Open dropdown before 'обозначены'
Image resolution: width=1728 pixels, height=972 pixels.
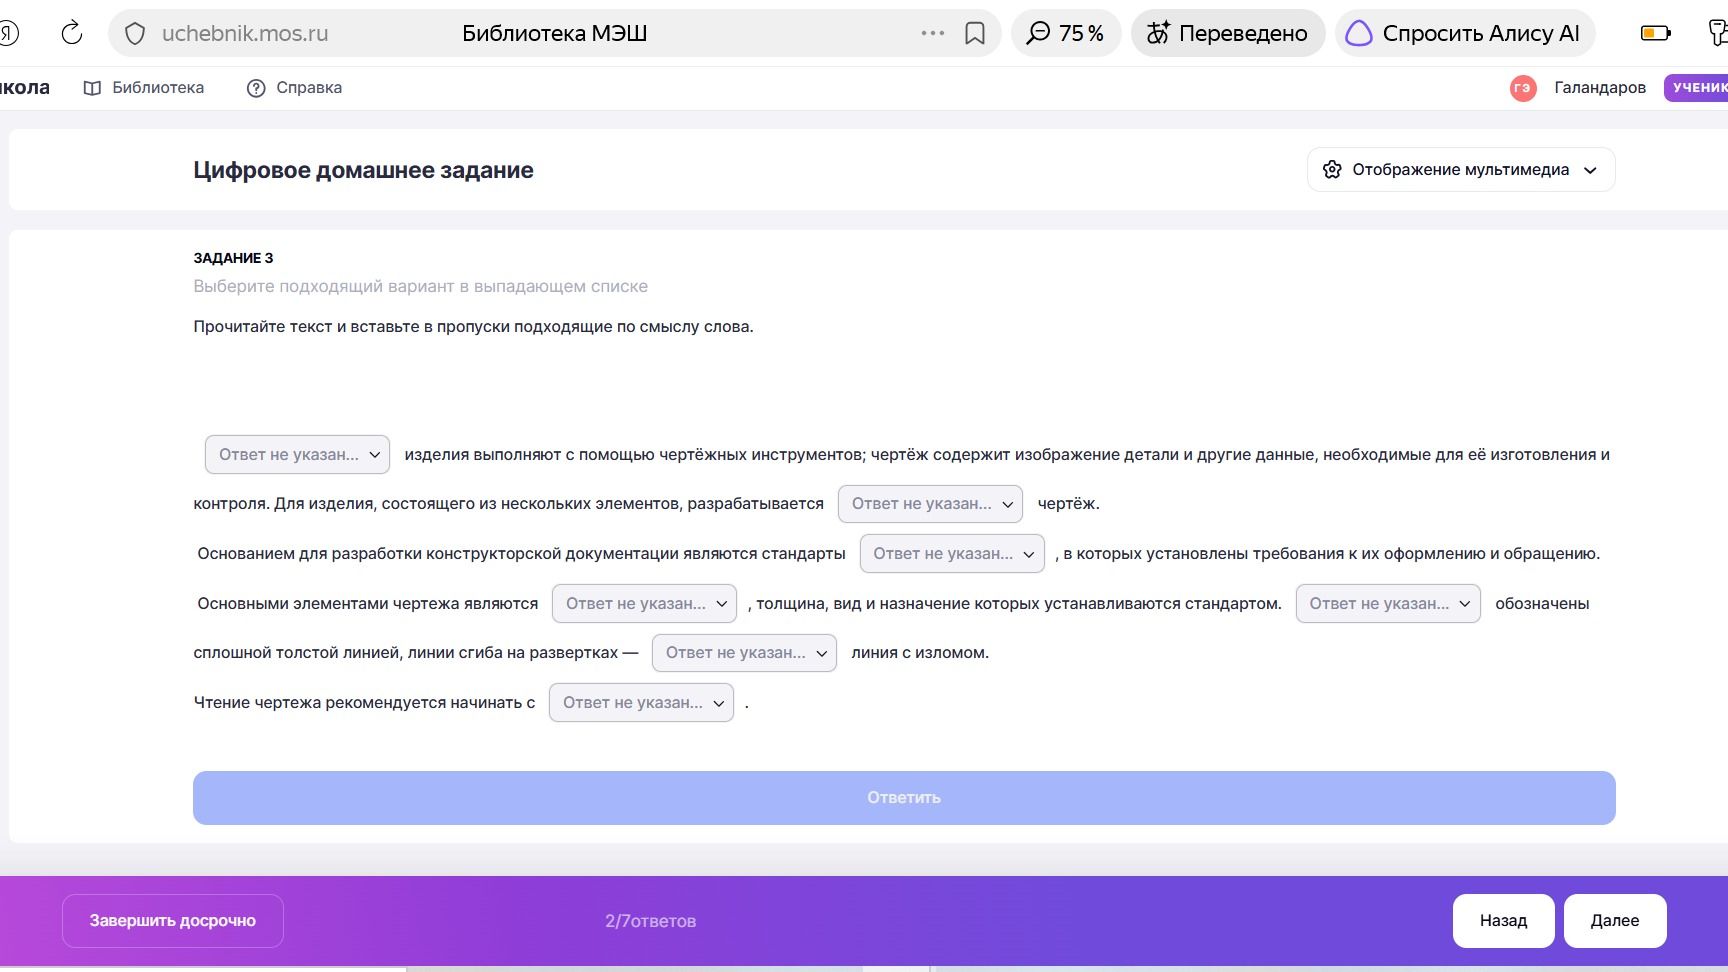(x=1388, y=604)
